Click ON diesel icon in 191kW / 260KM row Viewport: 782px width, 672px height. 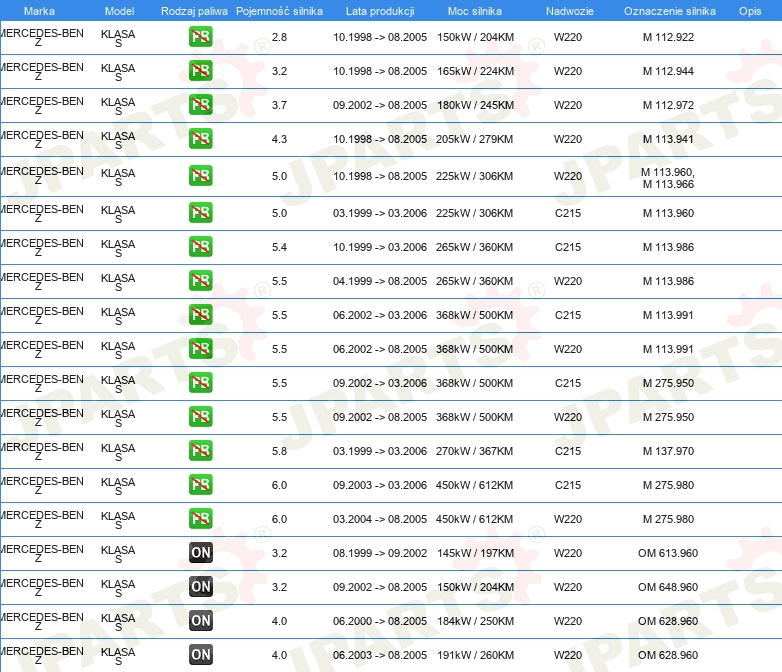click(x=200, y=655)
